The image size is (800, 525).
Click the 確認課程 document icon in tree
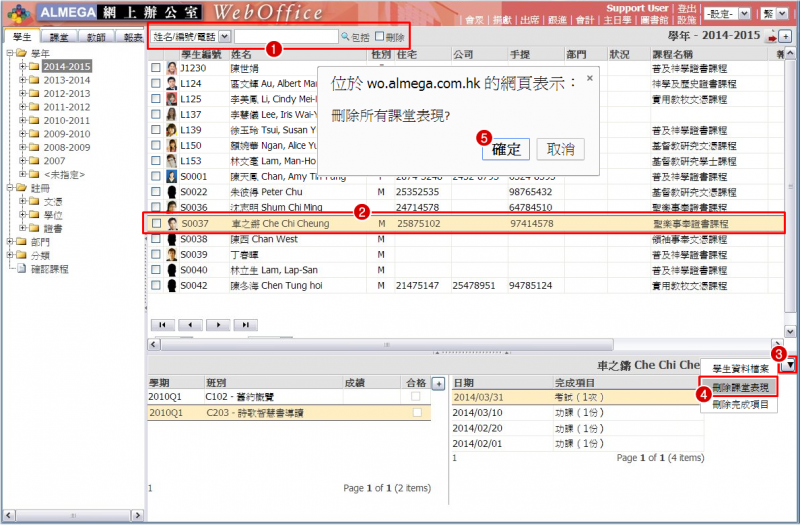tap(21, 269)
